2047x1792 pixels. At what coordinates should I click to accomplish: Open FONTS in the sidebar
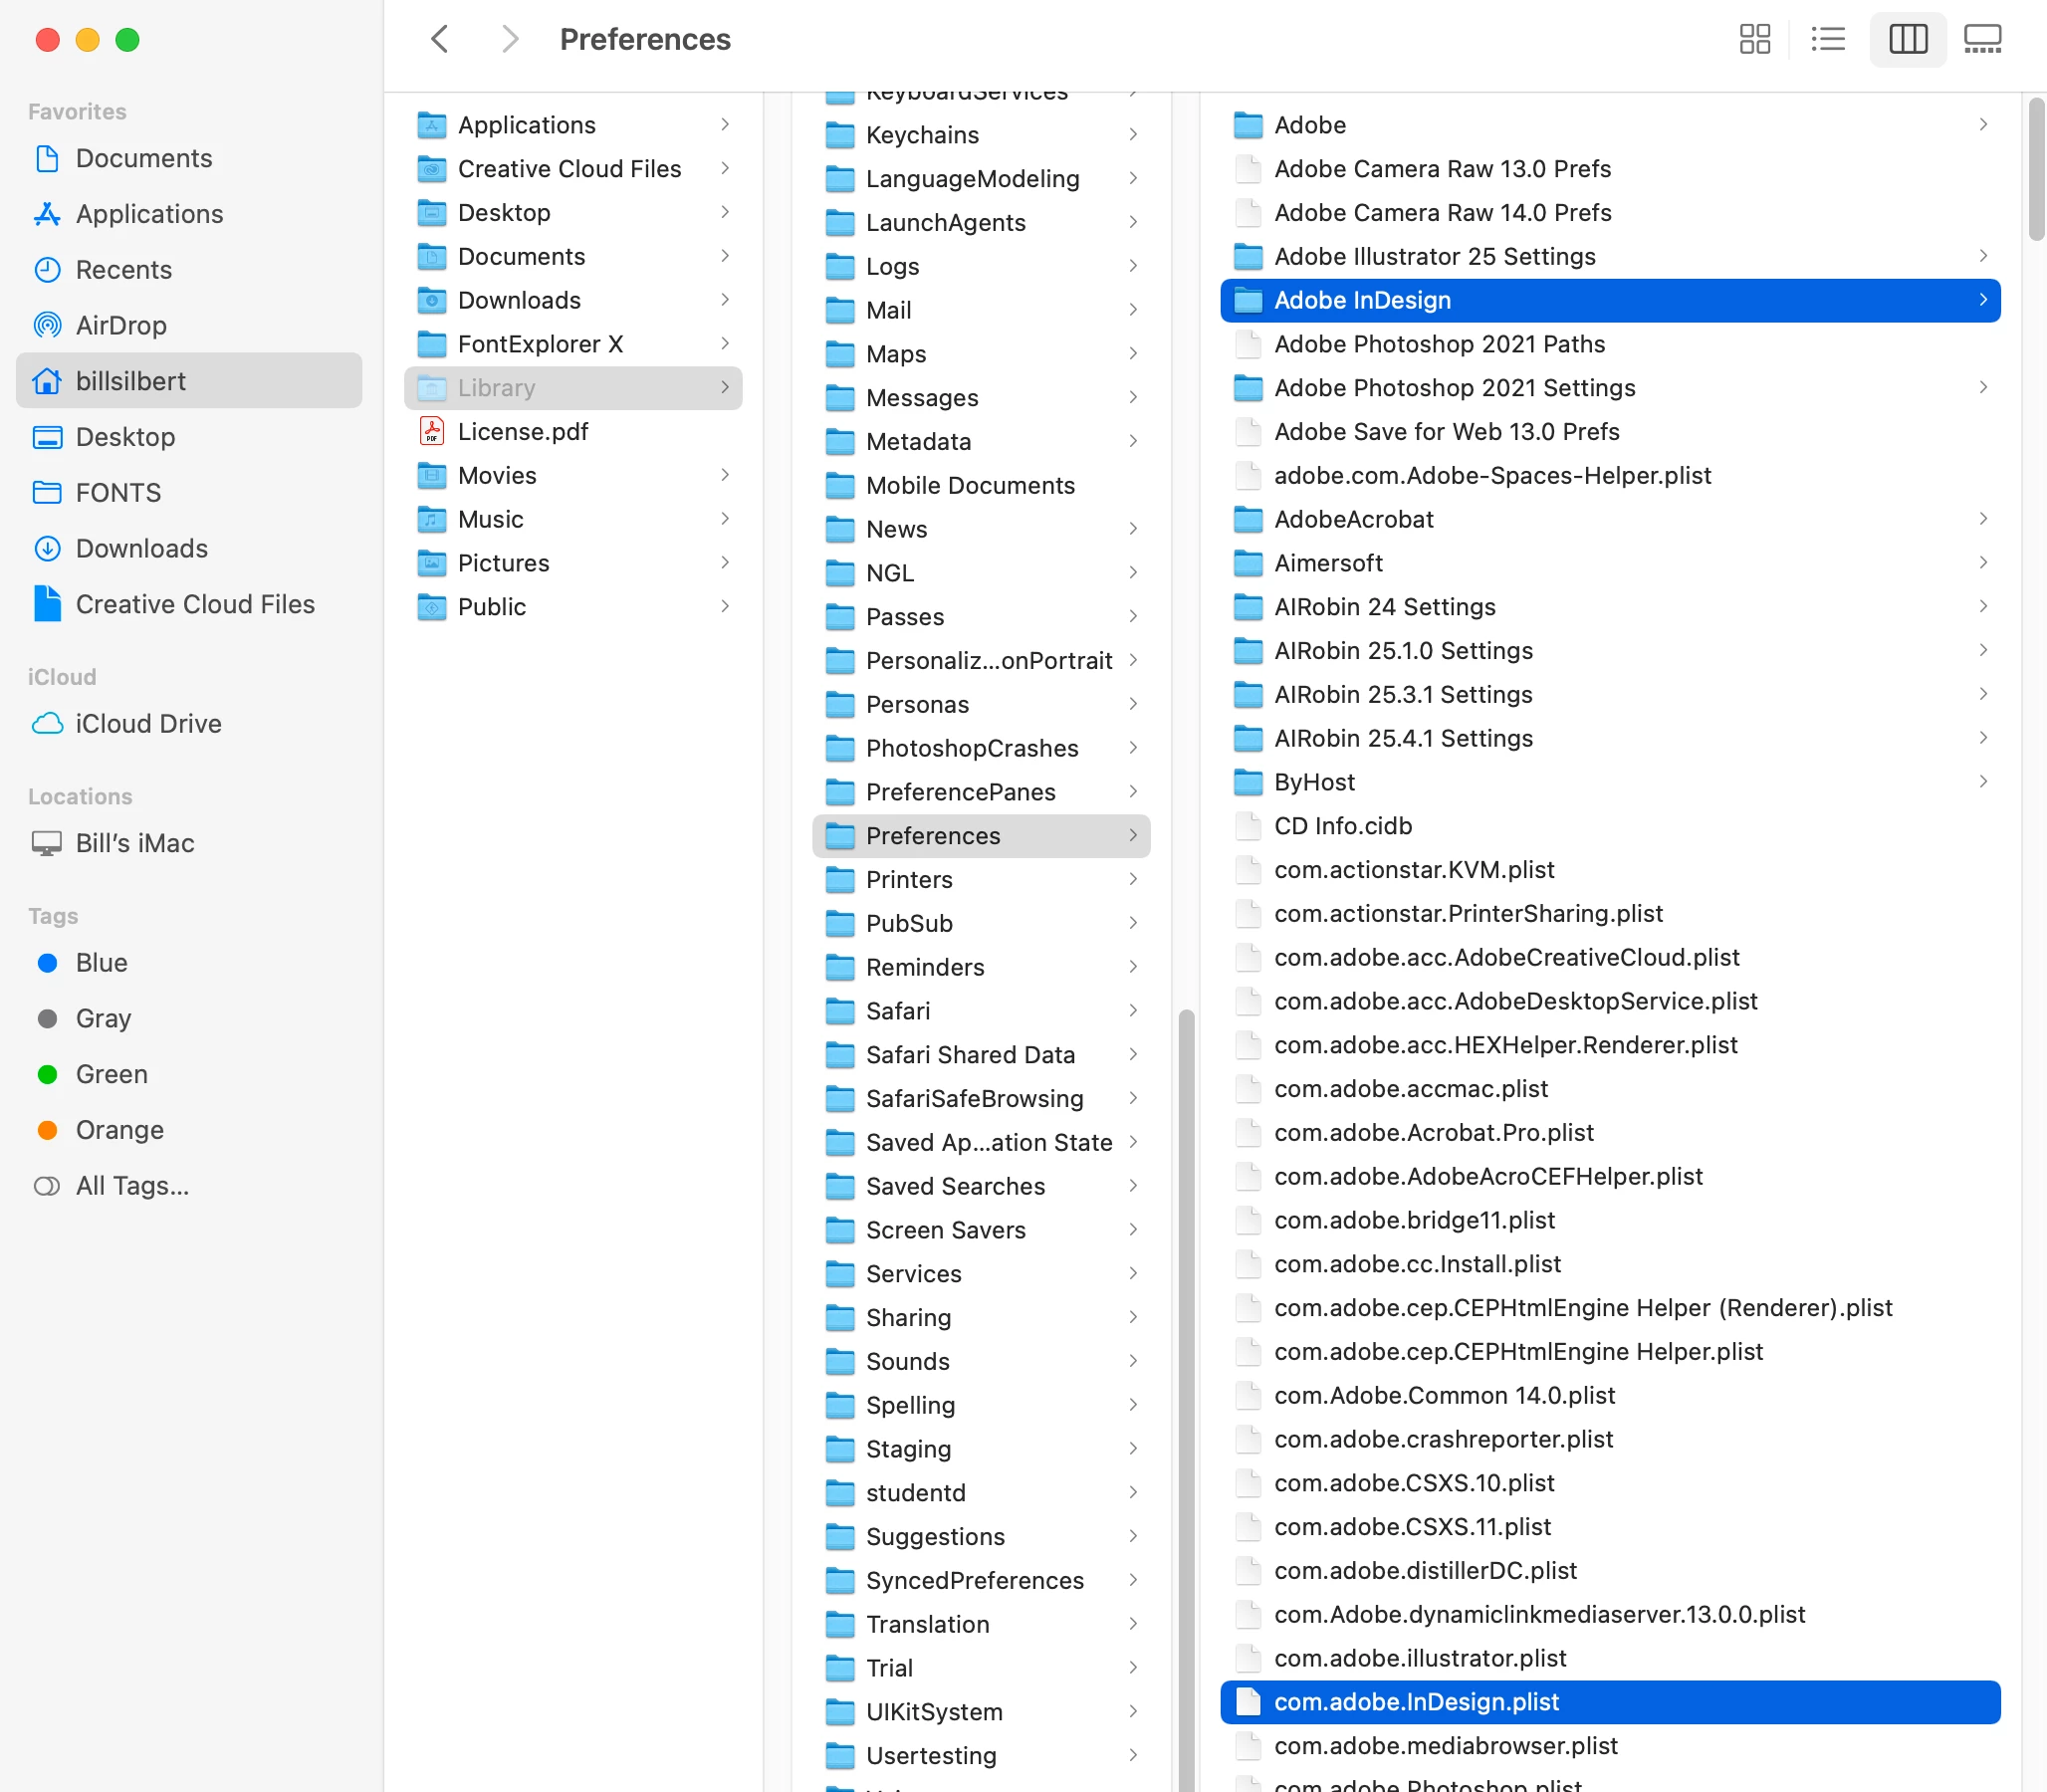(x=118, y=492)
